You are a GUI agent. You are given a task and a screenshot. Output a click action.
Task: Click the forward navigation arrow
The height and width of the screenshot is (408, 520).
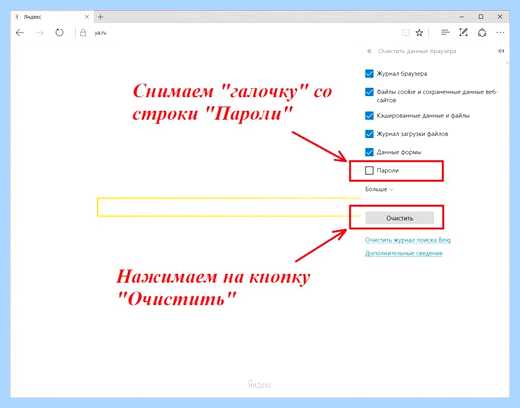[40, 33]
